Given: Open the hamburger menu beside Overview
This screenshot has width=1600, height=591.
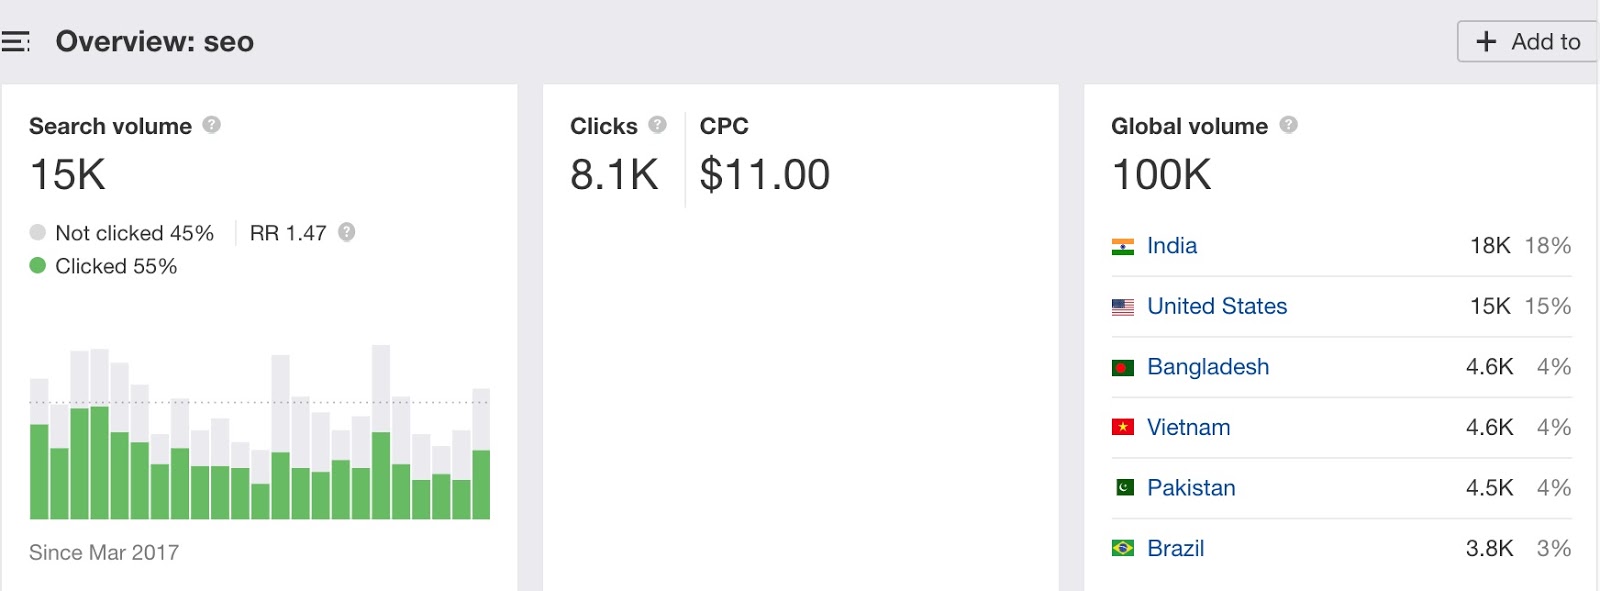Looking at the screenshot, I should click(x=15, y=42).
